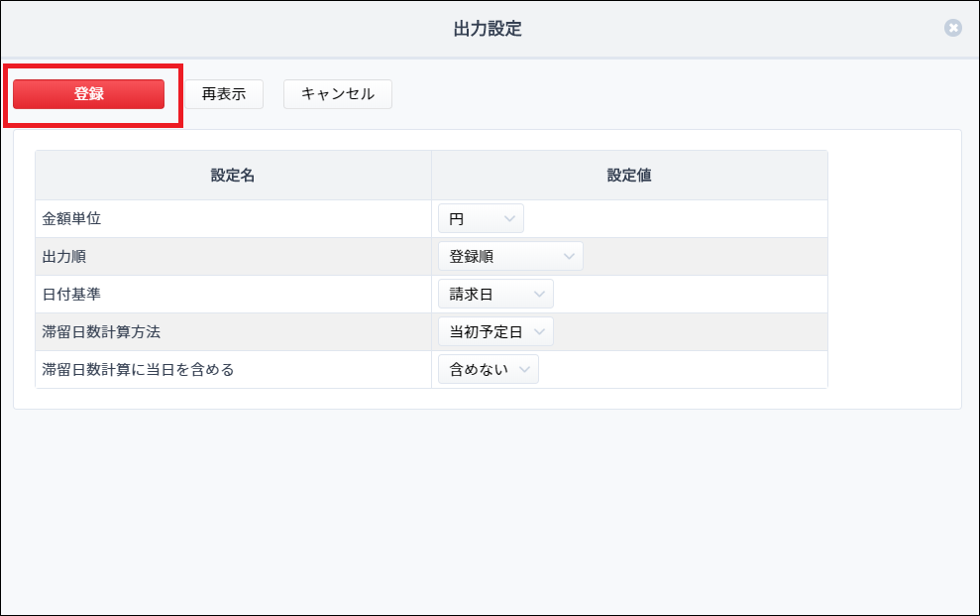Open the dropdown showing 含めない

488,369
